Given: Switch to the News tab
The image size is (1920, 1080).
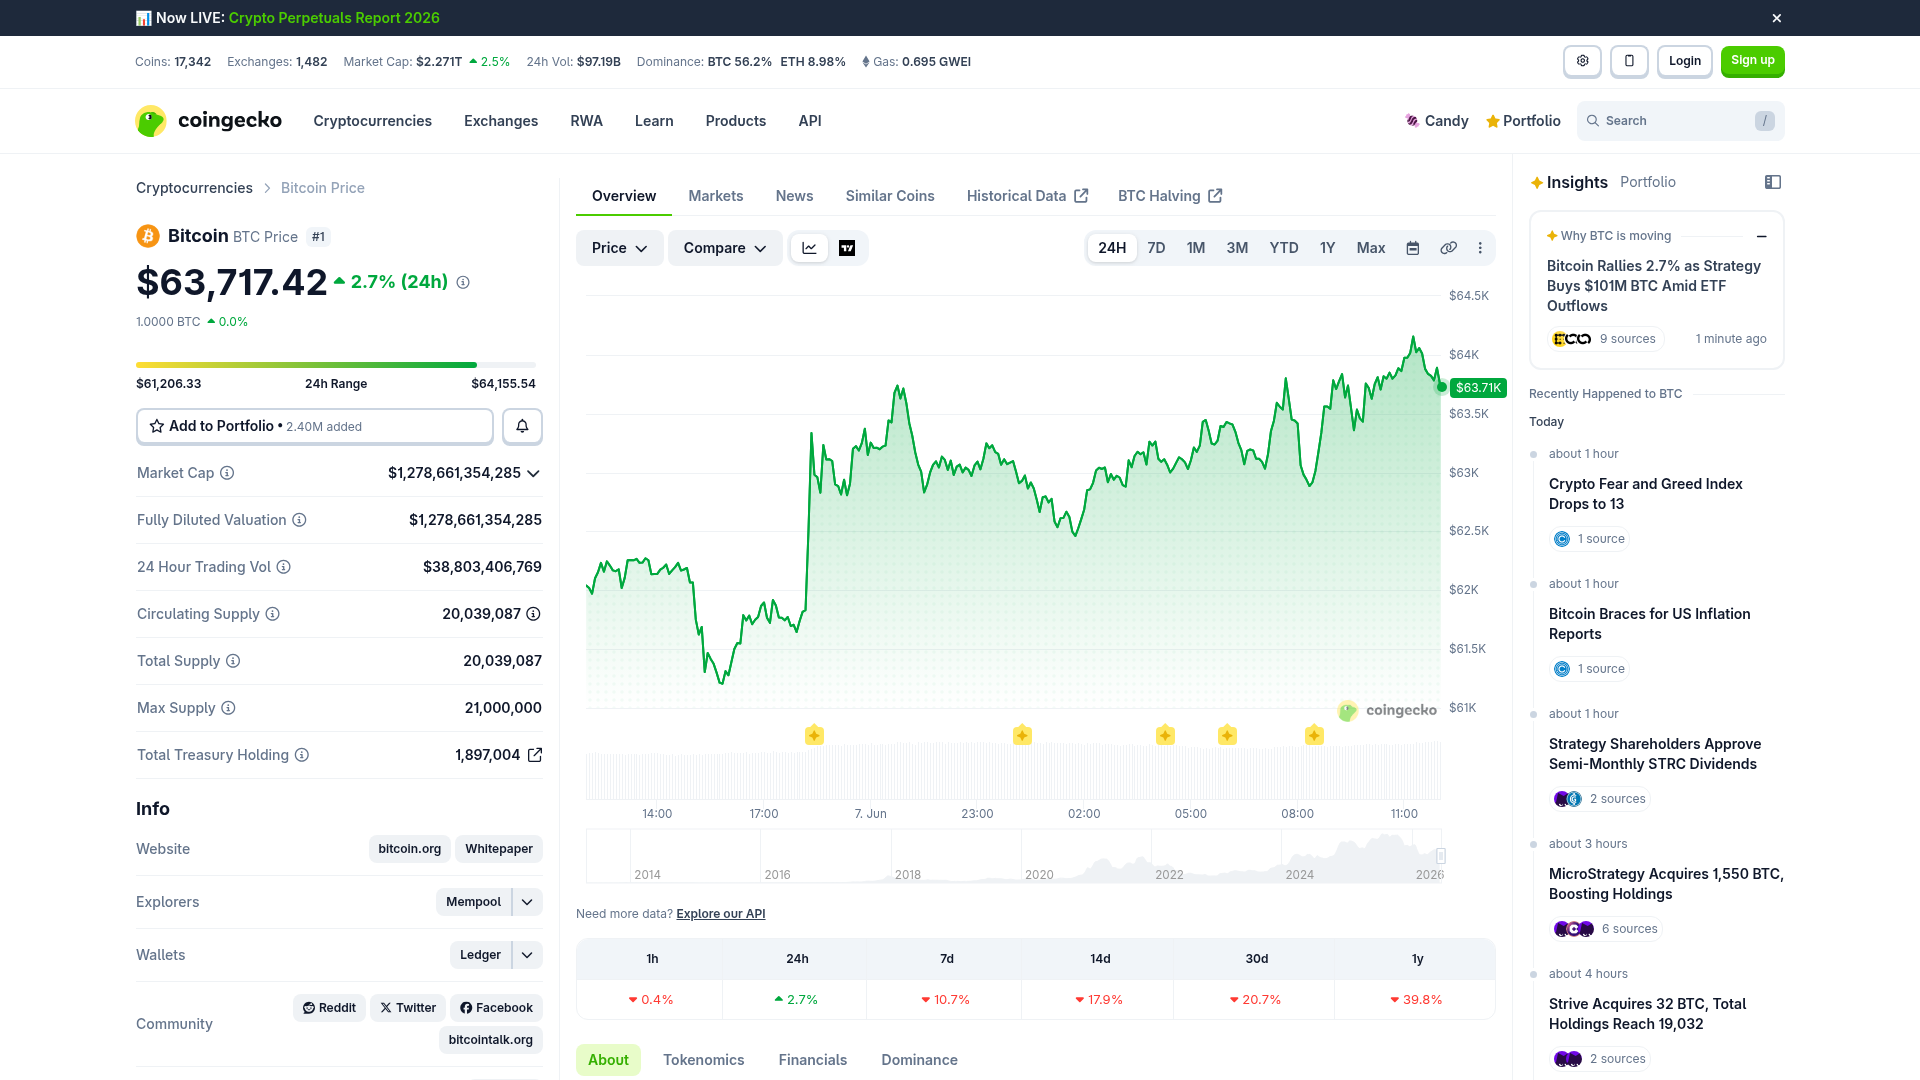Looking at the screenshot, I should coord(794,196).
